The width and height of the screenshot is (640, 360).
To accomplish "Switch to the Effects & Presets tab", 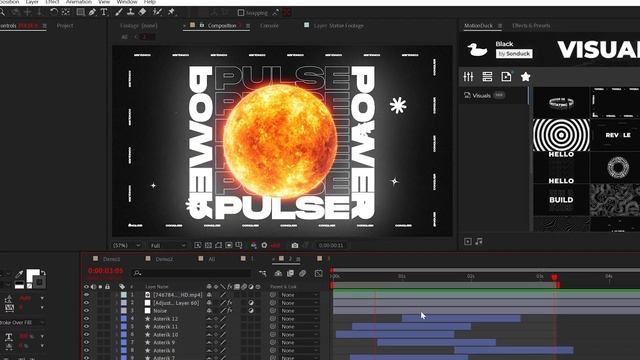I will (531, 26).
